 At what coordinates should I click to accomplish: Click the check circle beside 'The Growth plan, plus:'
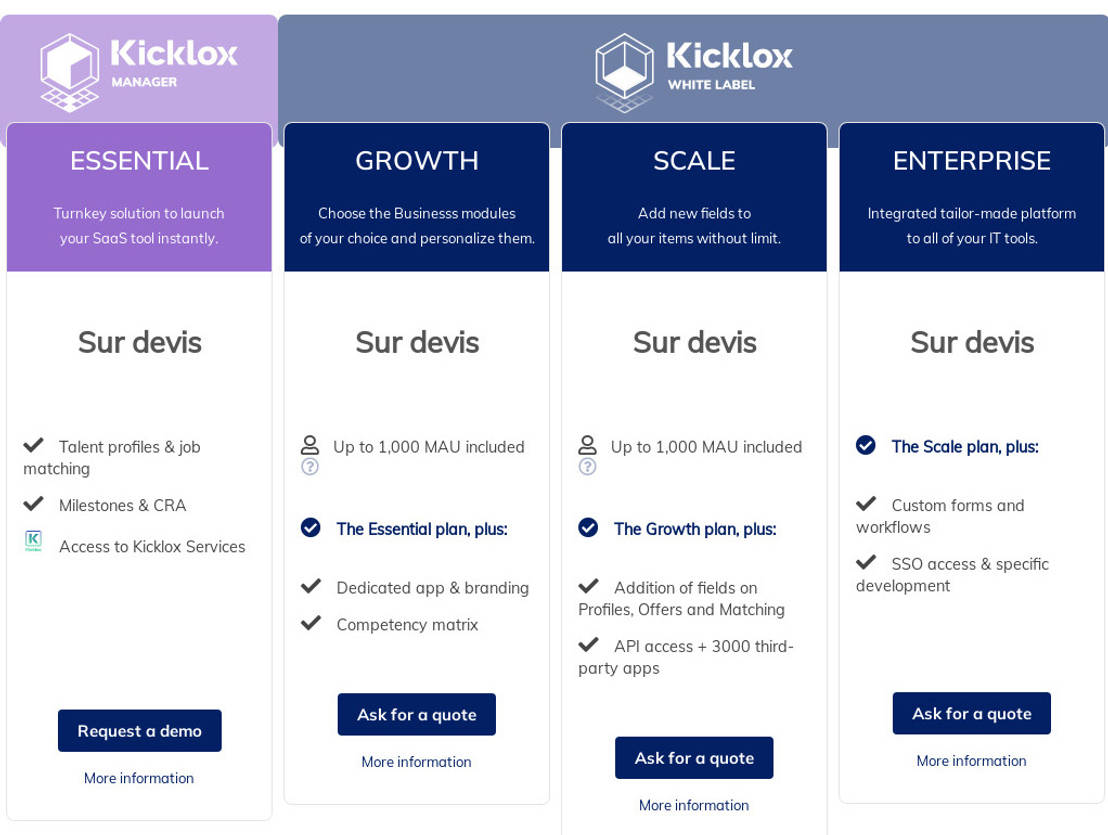click(x=588, y=528)
